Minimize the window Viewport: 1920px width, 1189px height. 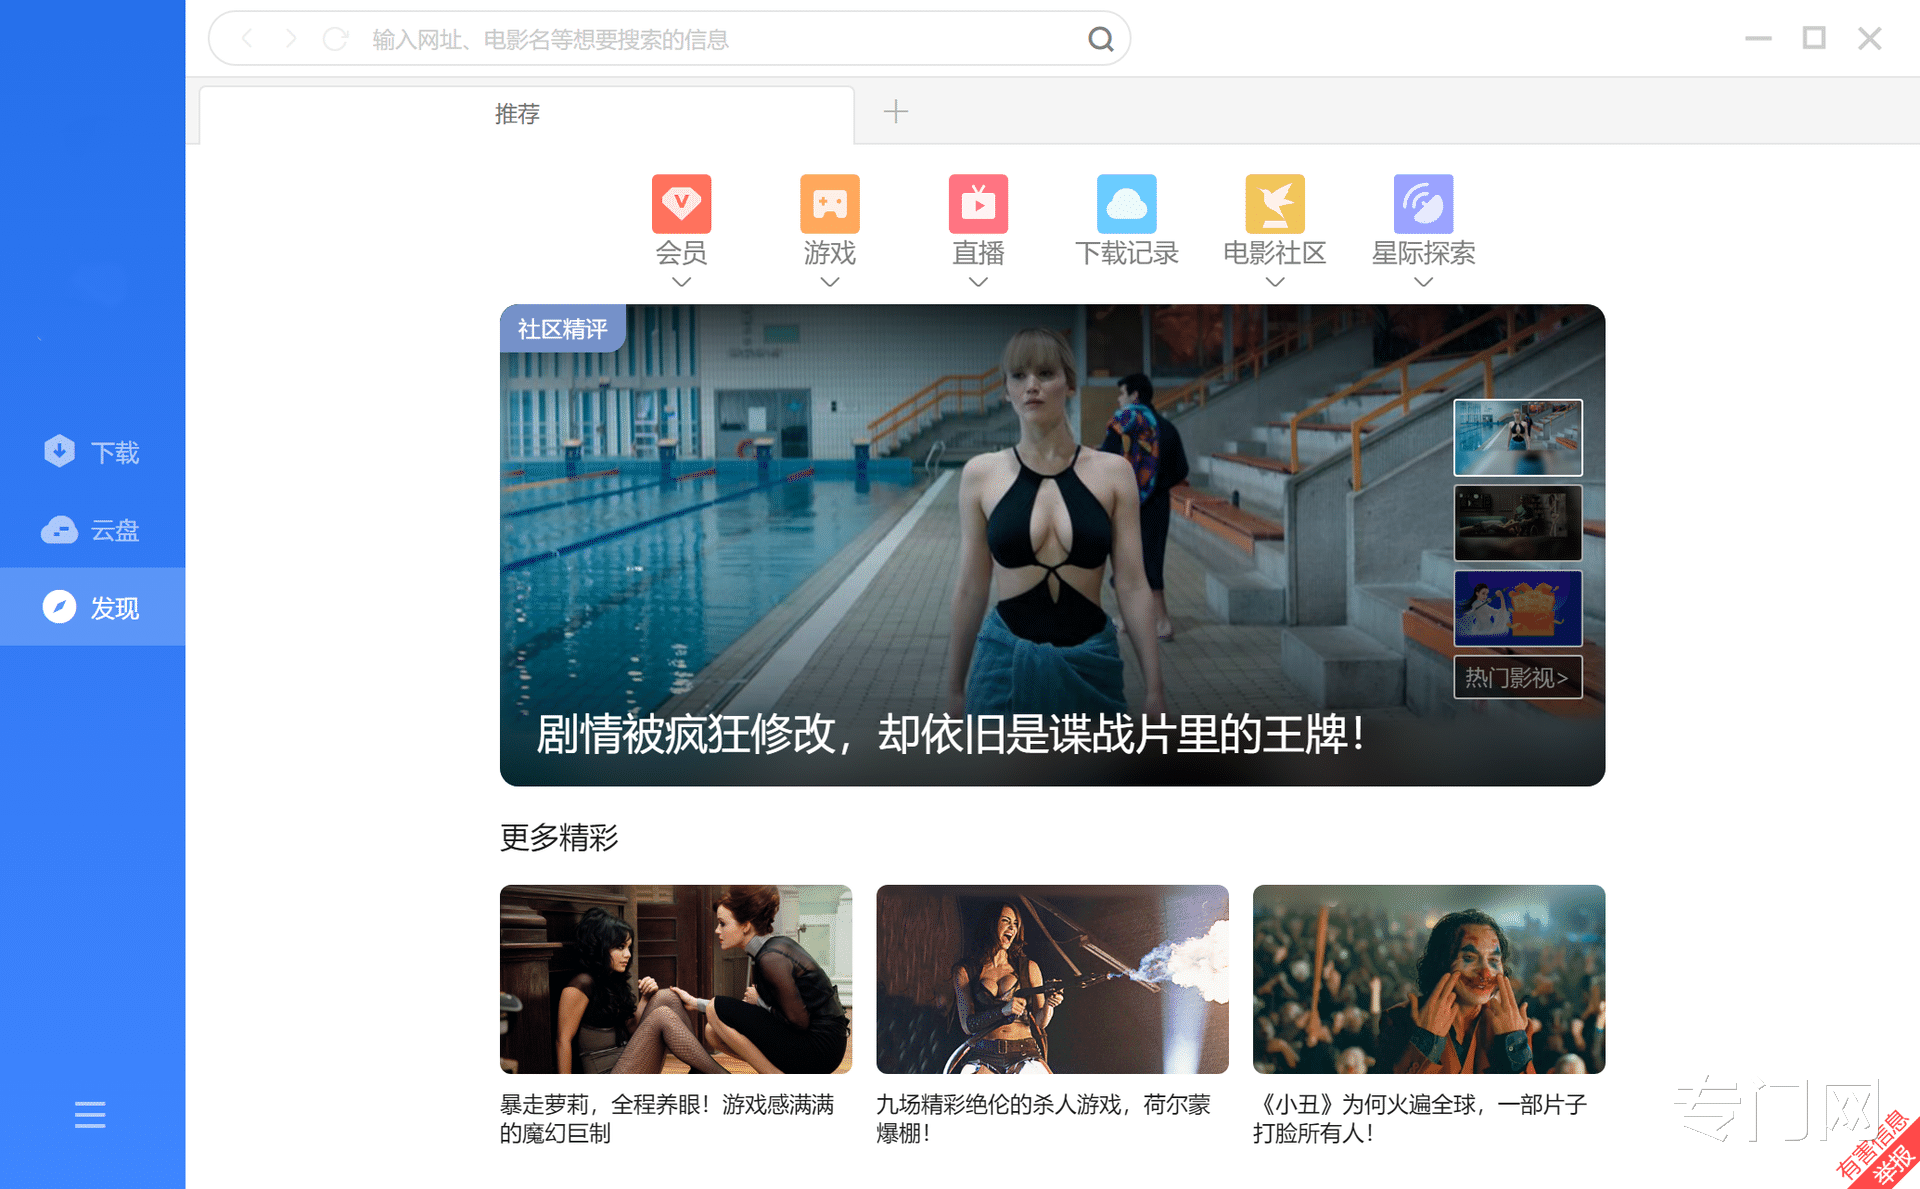pos(1758,38)
